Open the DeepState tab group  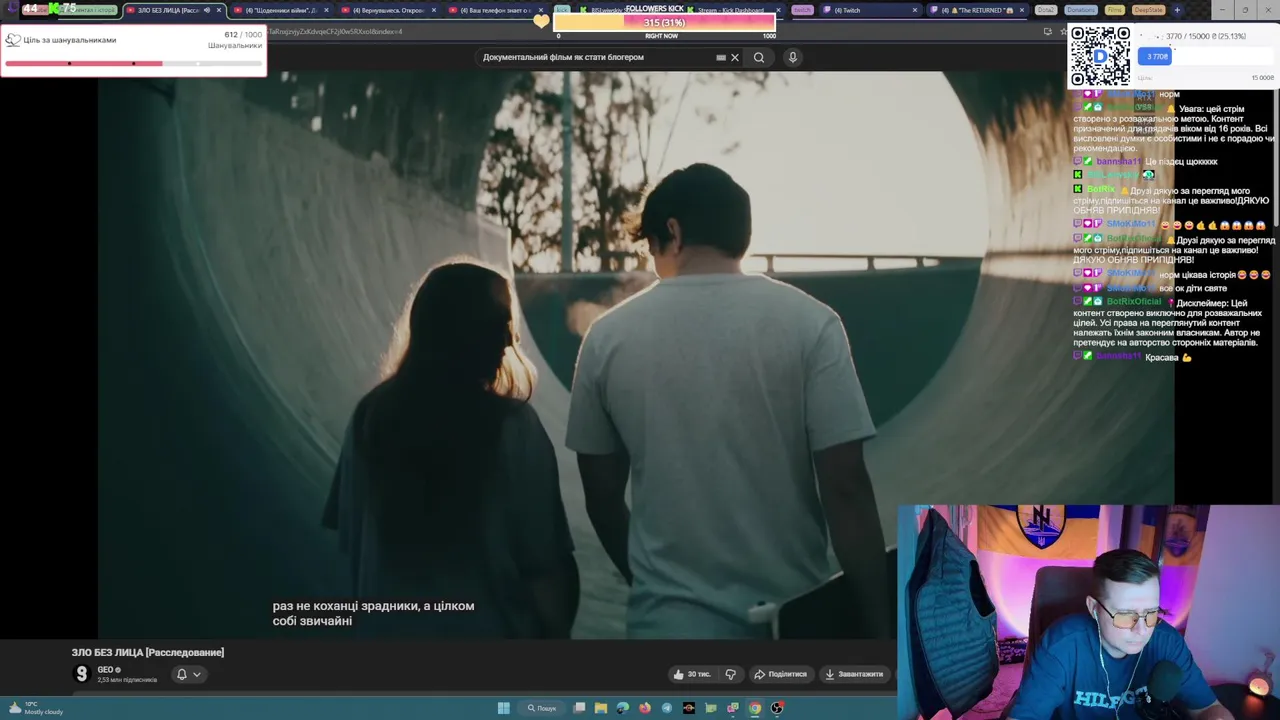[x=1148, y=10]
